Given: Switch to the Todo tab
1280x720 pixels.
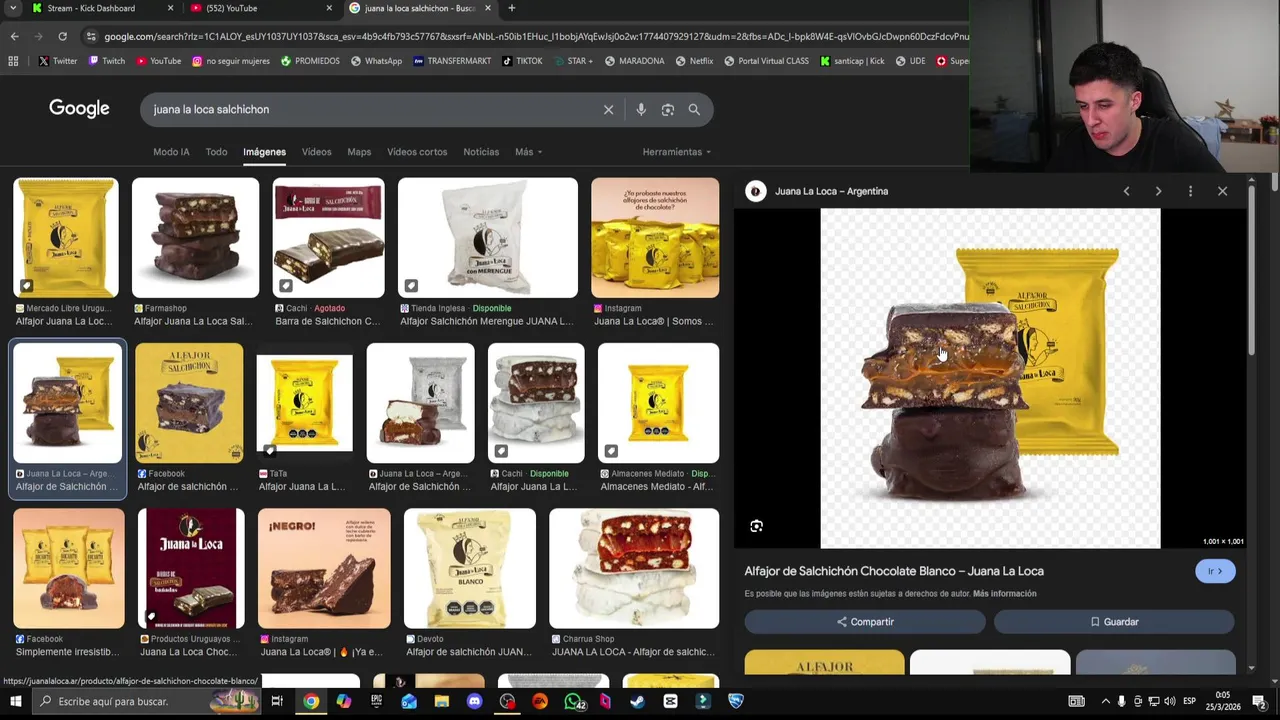Looking at the screenshot, I should click(216, 152).
